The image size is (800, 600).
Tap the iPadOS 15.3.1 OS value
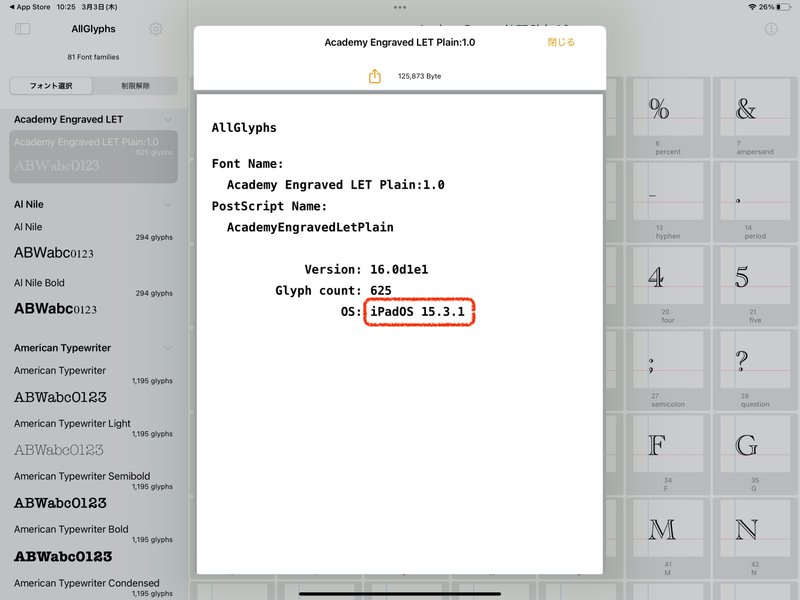(x=417, y=311)
